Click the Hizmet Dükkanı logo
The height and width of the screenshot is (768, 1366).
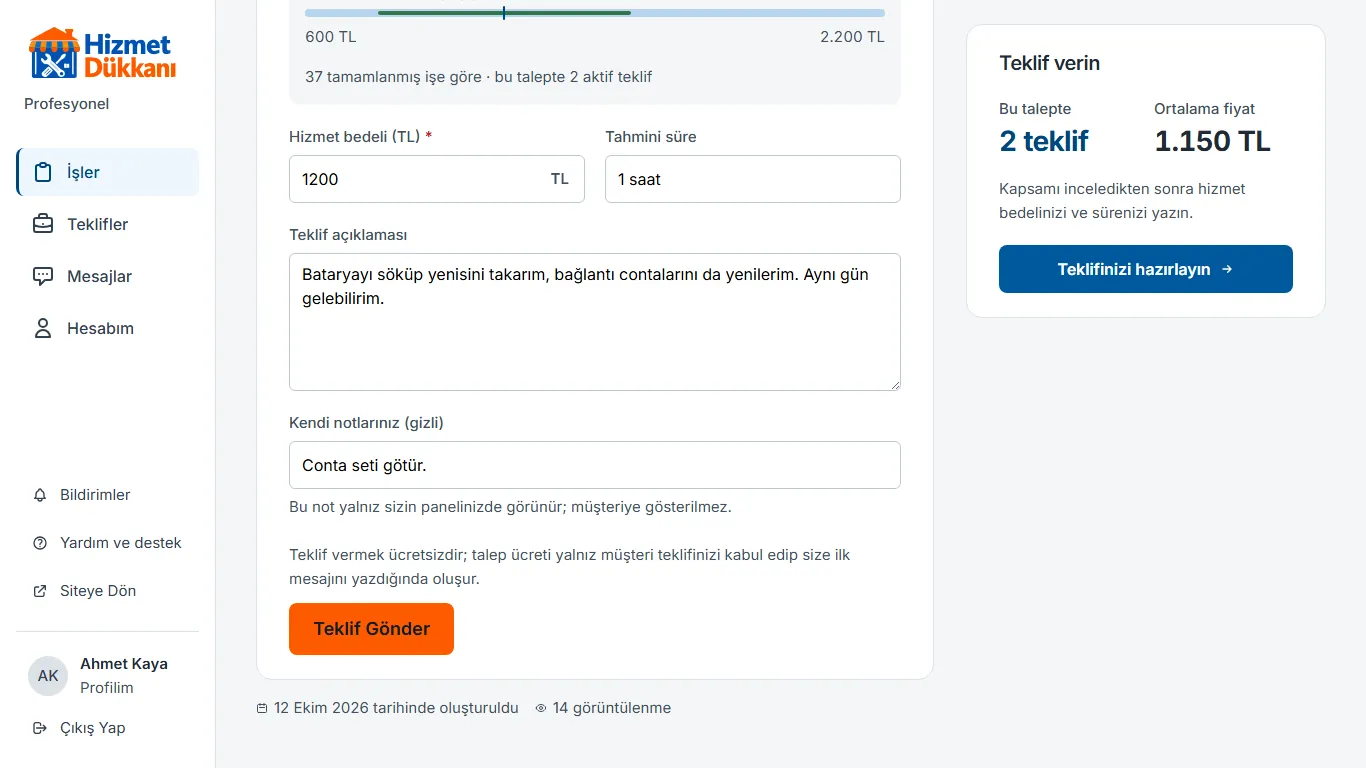102,54
